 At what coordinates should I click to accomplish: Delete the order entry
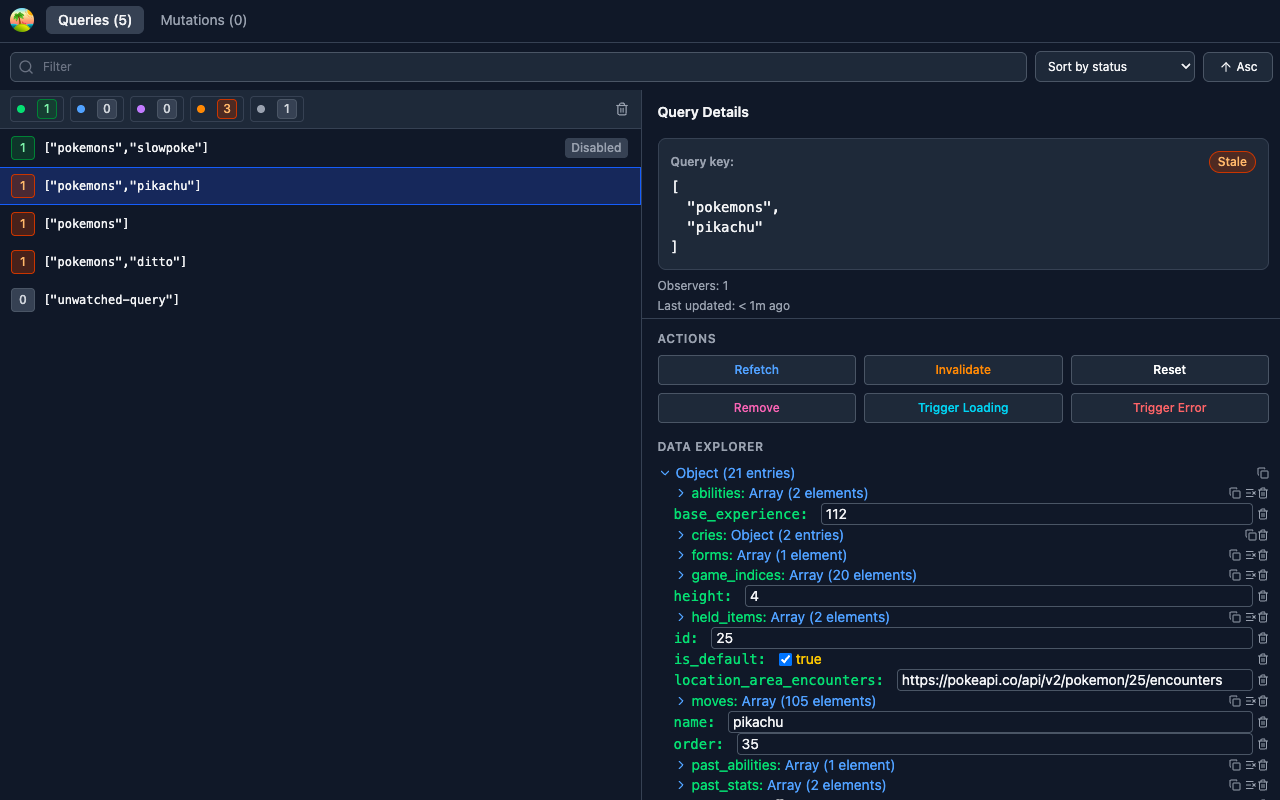pyautogui.click(x=1263, y=744)
